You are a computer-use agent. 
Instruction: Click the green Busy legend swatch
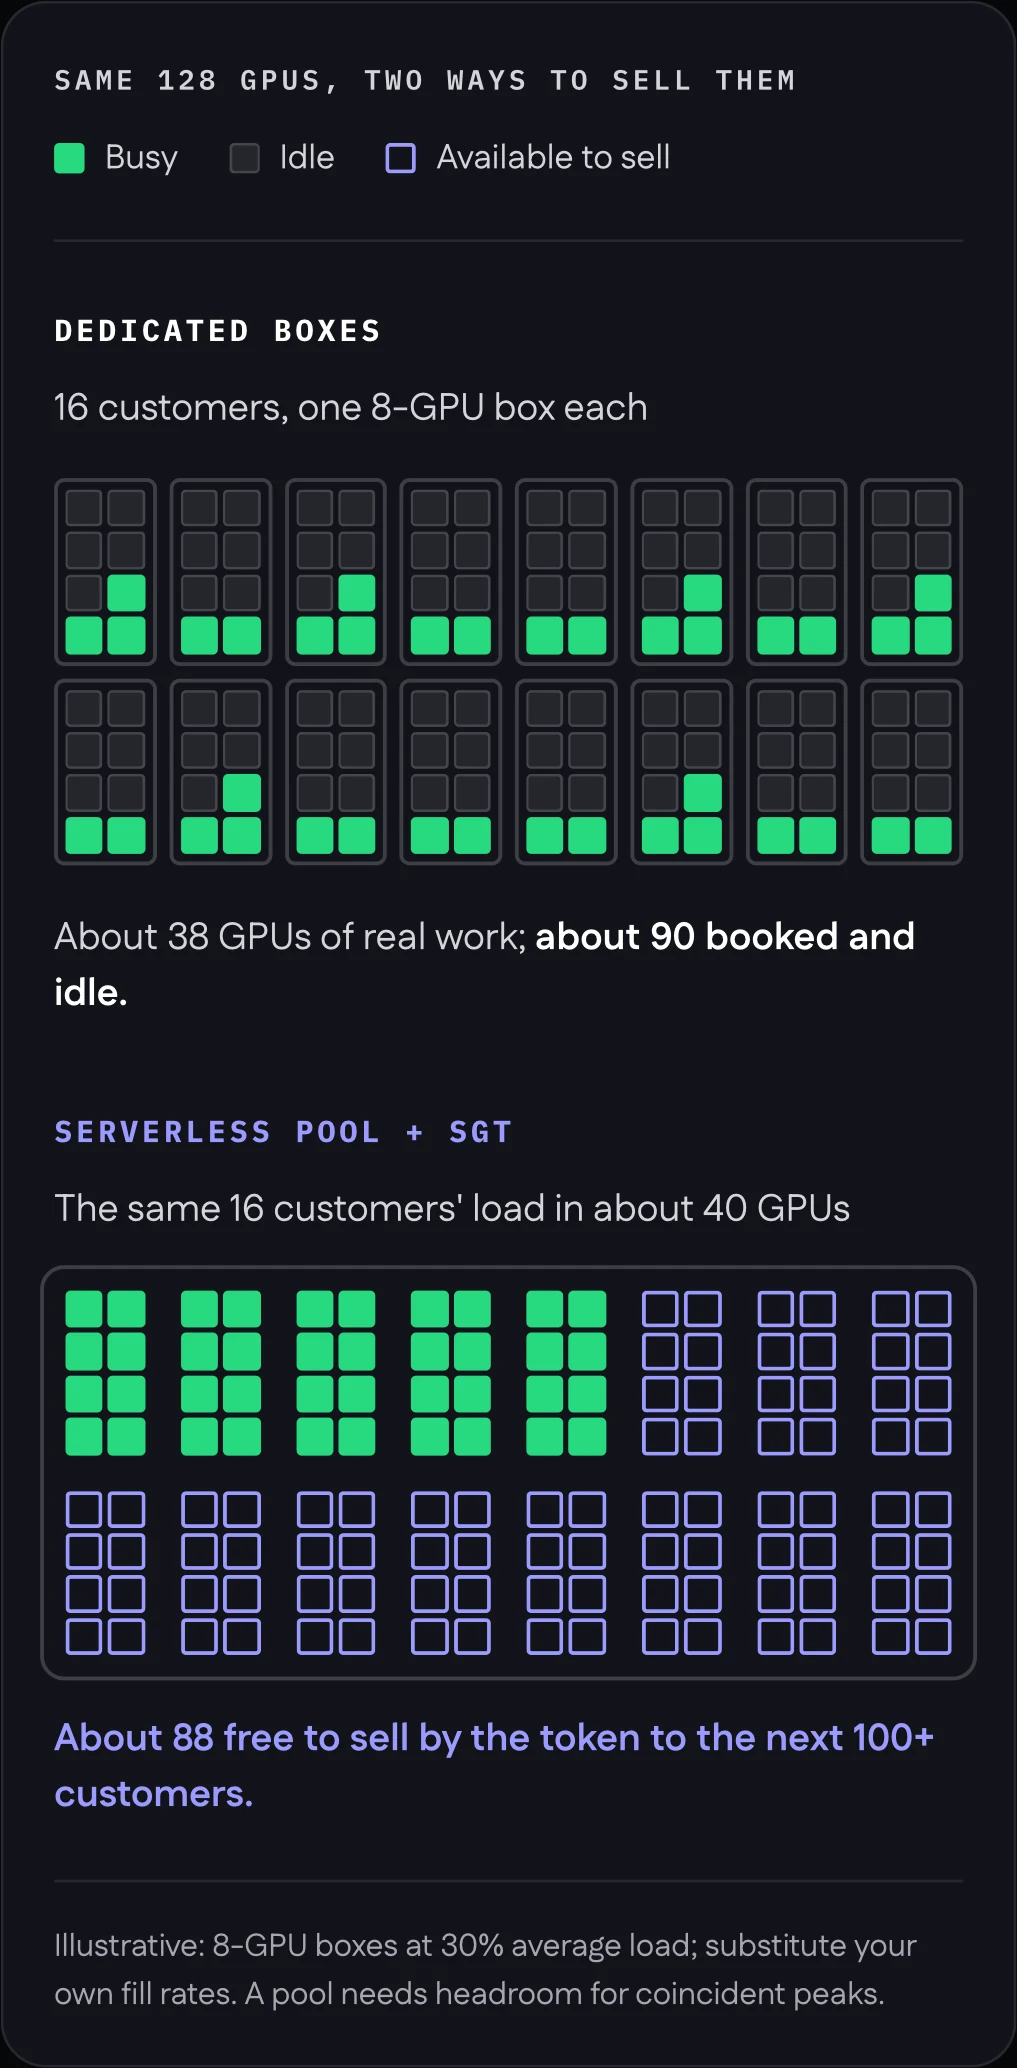69,158
